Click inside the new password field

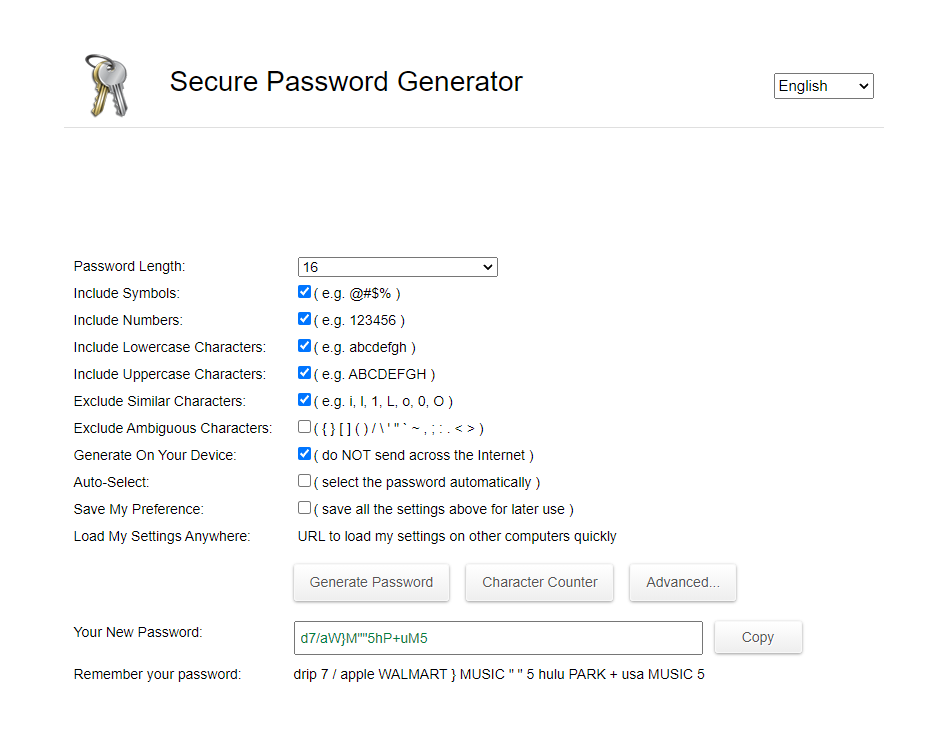(x=498, y=638)
